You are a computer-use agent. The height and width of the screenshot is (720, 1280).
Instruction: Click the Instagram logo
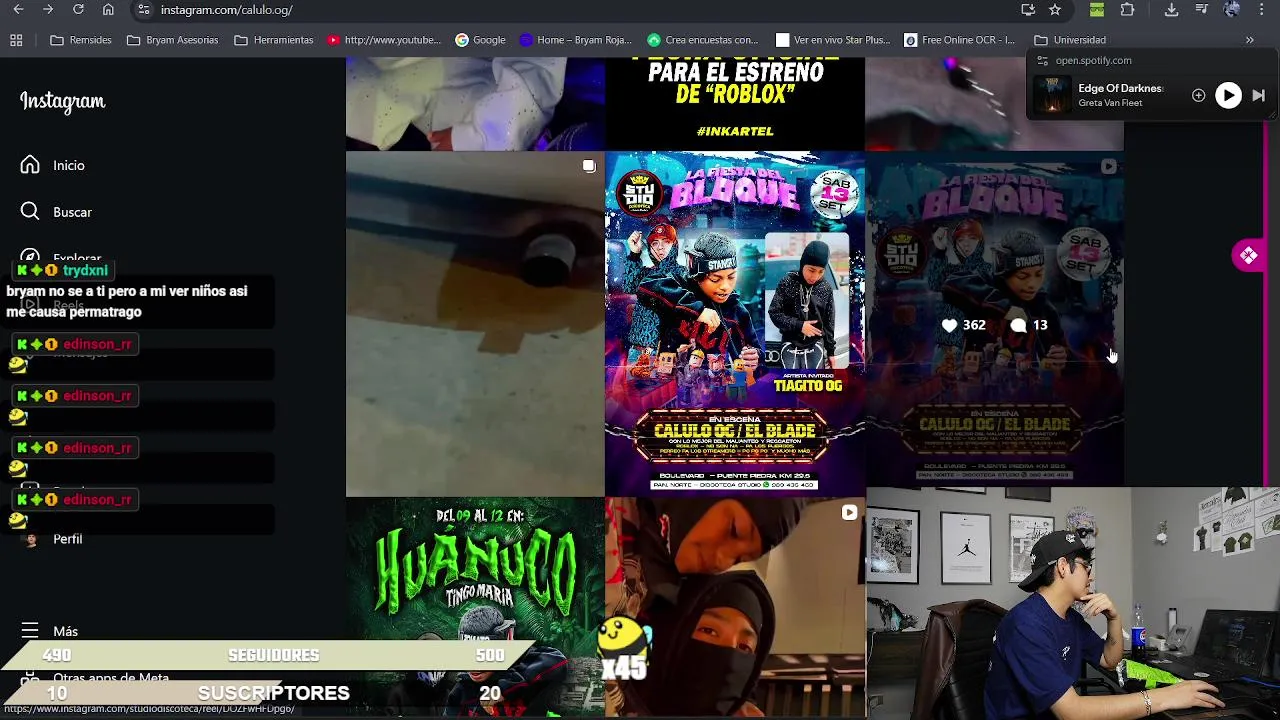(62, 102)
